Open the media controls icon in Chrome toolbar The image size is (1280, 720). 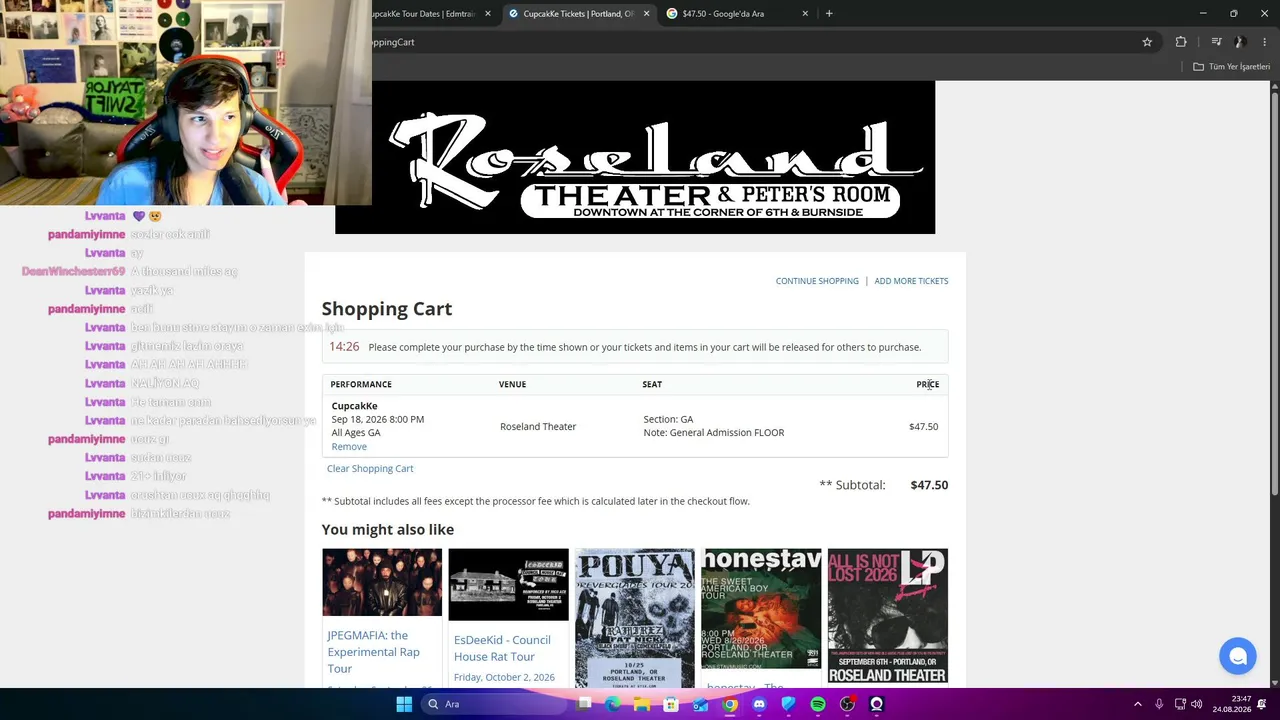pyautogui.click(x=1216, y=42)
